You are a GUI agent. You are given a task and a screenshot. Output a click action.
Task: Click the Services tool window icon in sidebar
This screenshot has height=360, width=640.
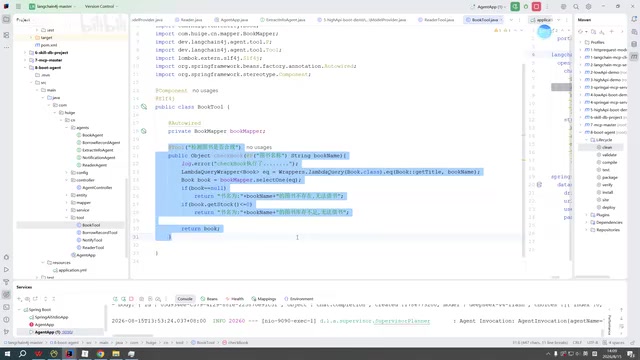(x=6, y=294)
